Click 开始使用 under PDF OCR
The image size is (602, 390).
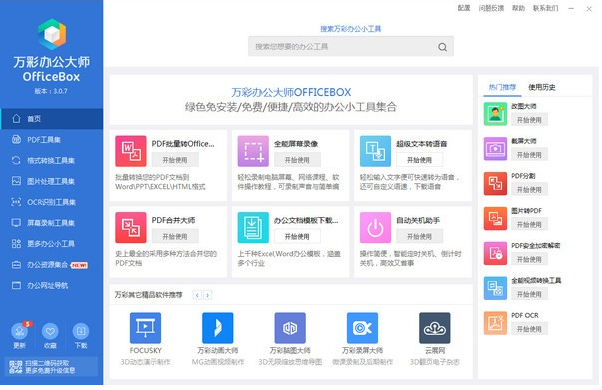[529, 329]
